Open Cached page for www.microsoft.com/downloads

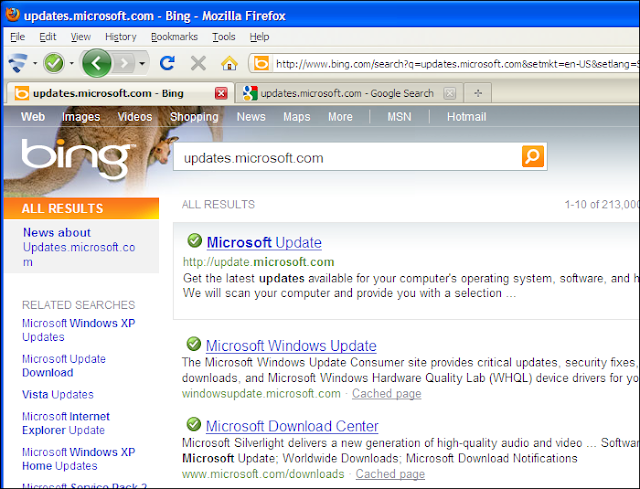coord(390,474)
